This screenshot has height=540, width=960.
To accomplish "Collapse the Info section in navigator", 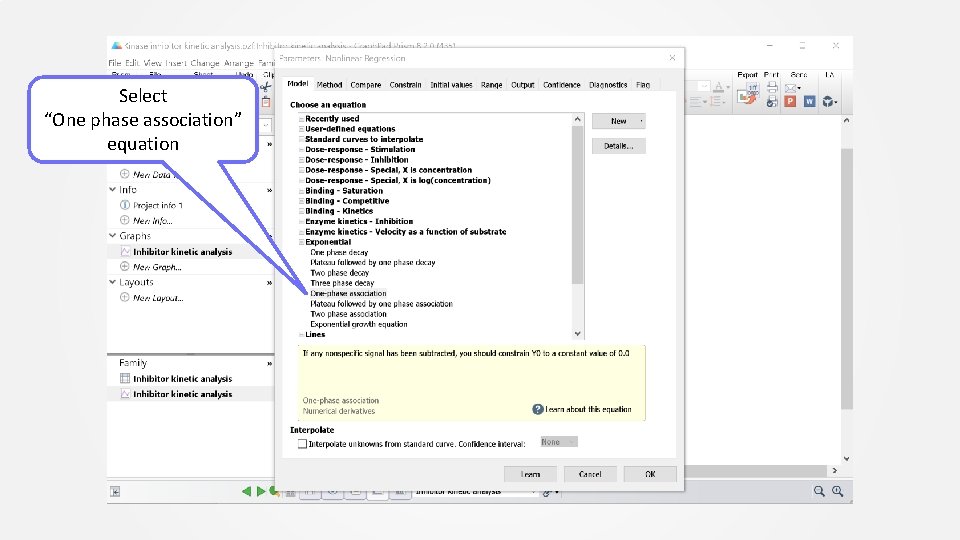I will [x=113, y=190].
